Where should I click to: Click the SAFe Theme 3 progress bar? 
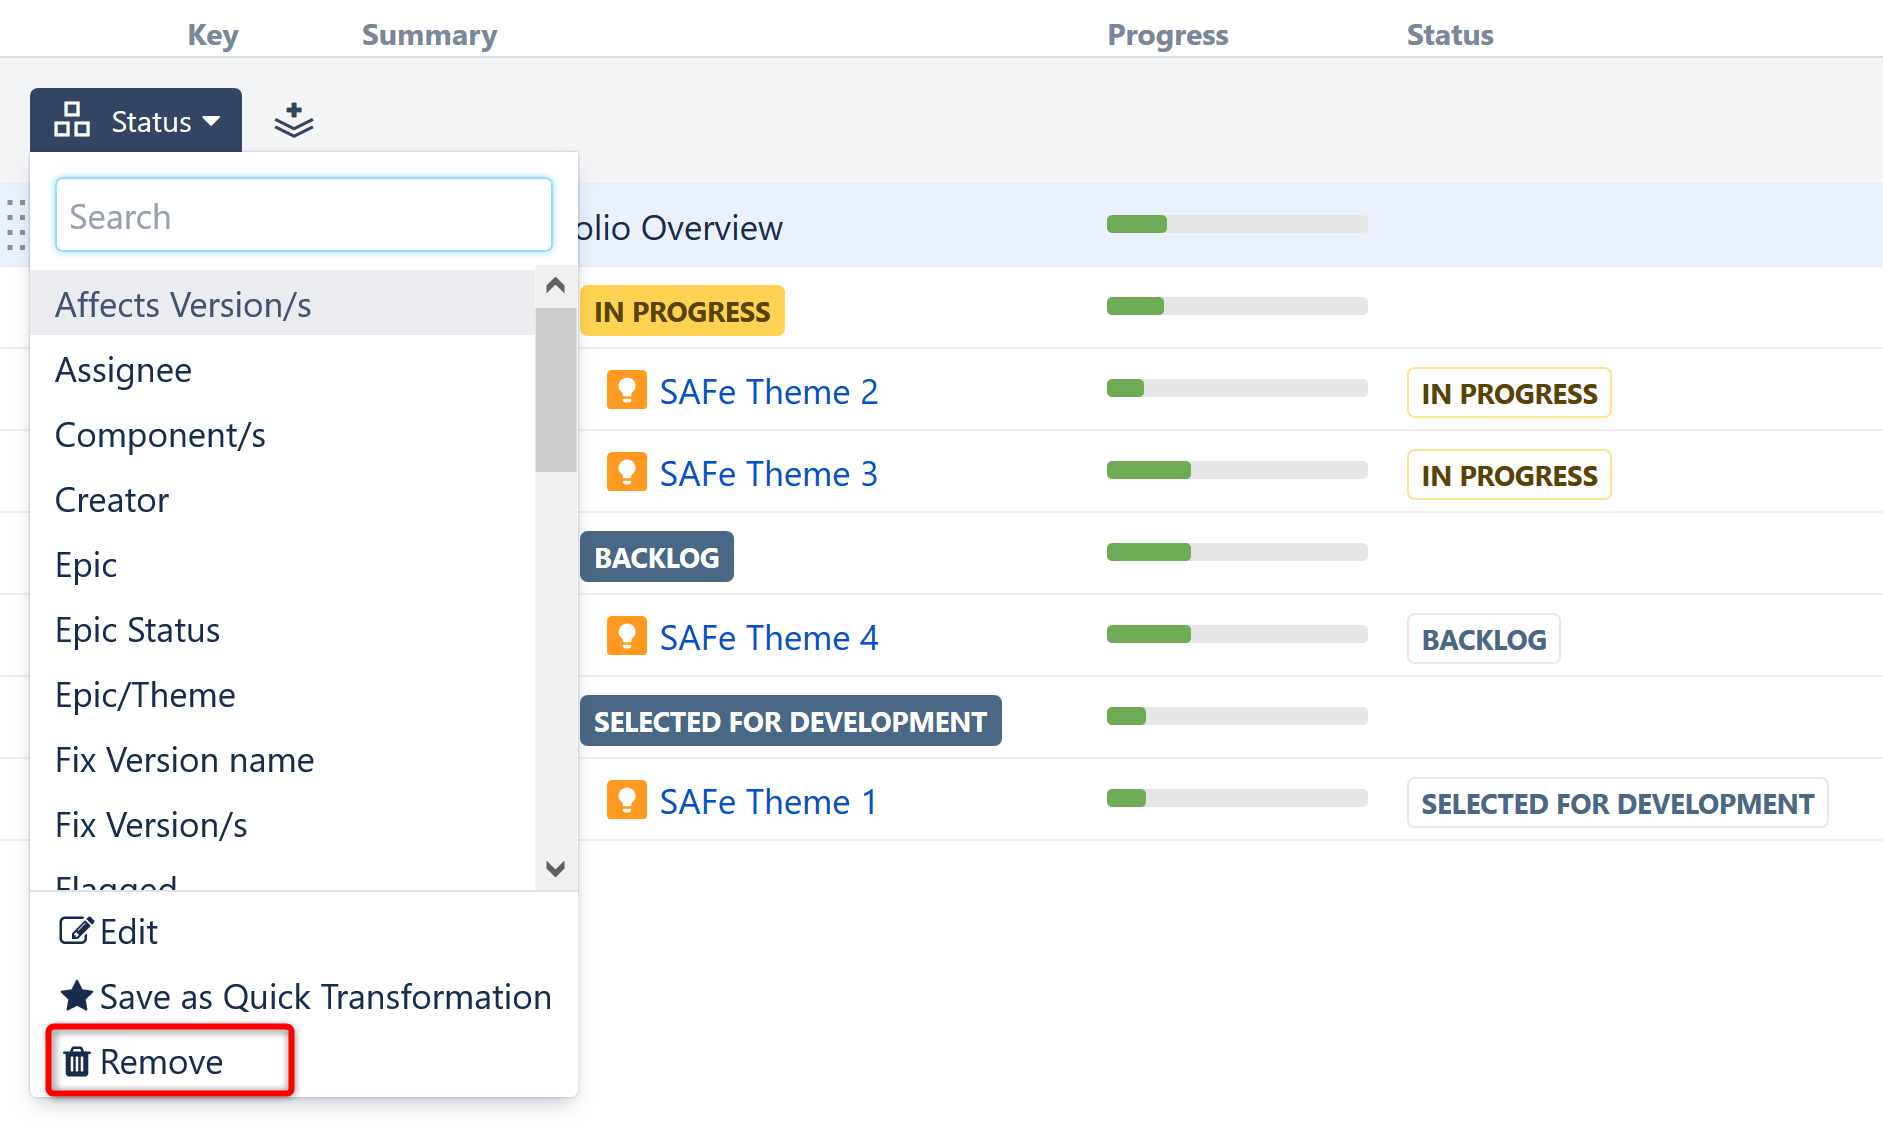pos(1236,470)
